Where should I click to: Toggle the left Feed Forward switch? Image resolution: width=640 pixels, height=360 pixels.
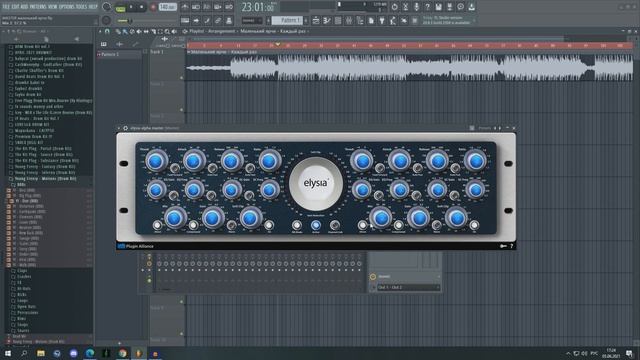pos(175,168)
